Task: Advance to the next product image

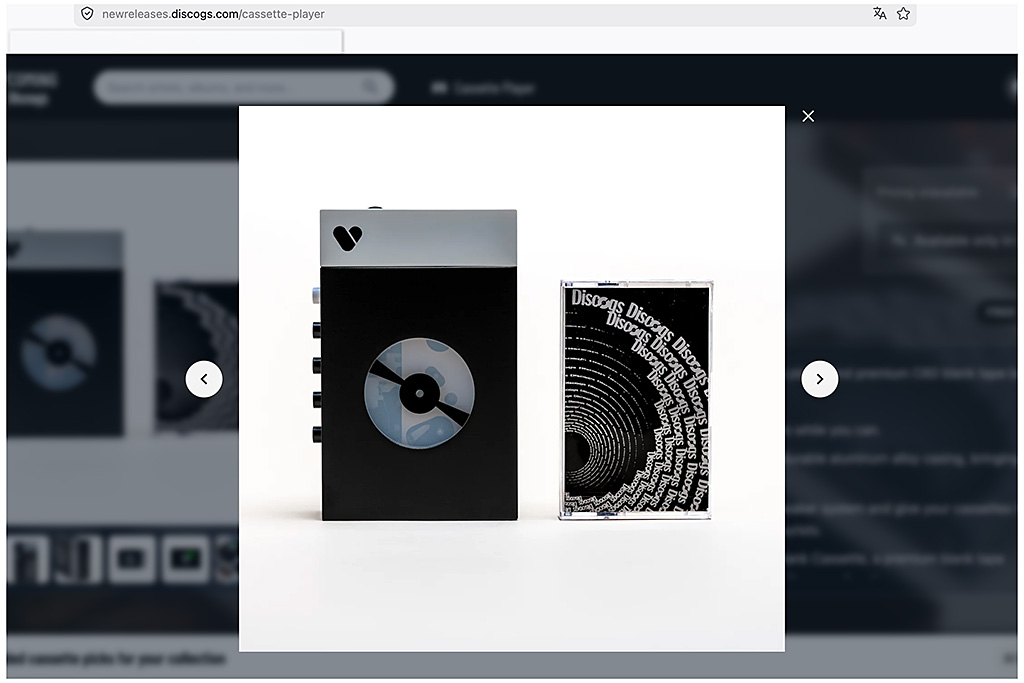Action: click(820, 379)
